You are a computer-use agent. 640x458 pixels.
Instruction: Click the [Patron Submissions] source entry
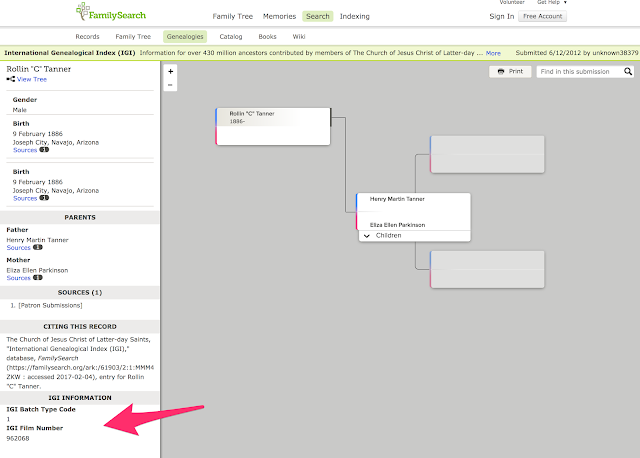pyautogui.click(x=50, y=305)
